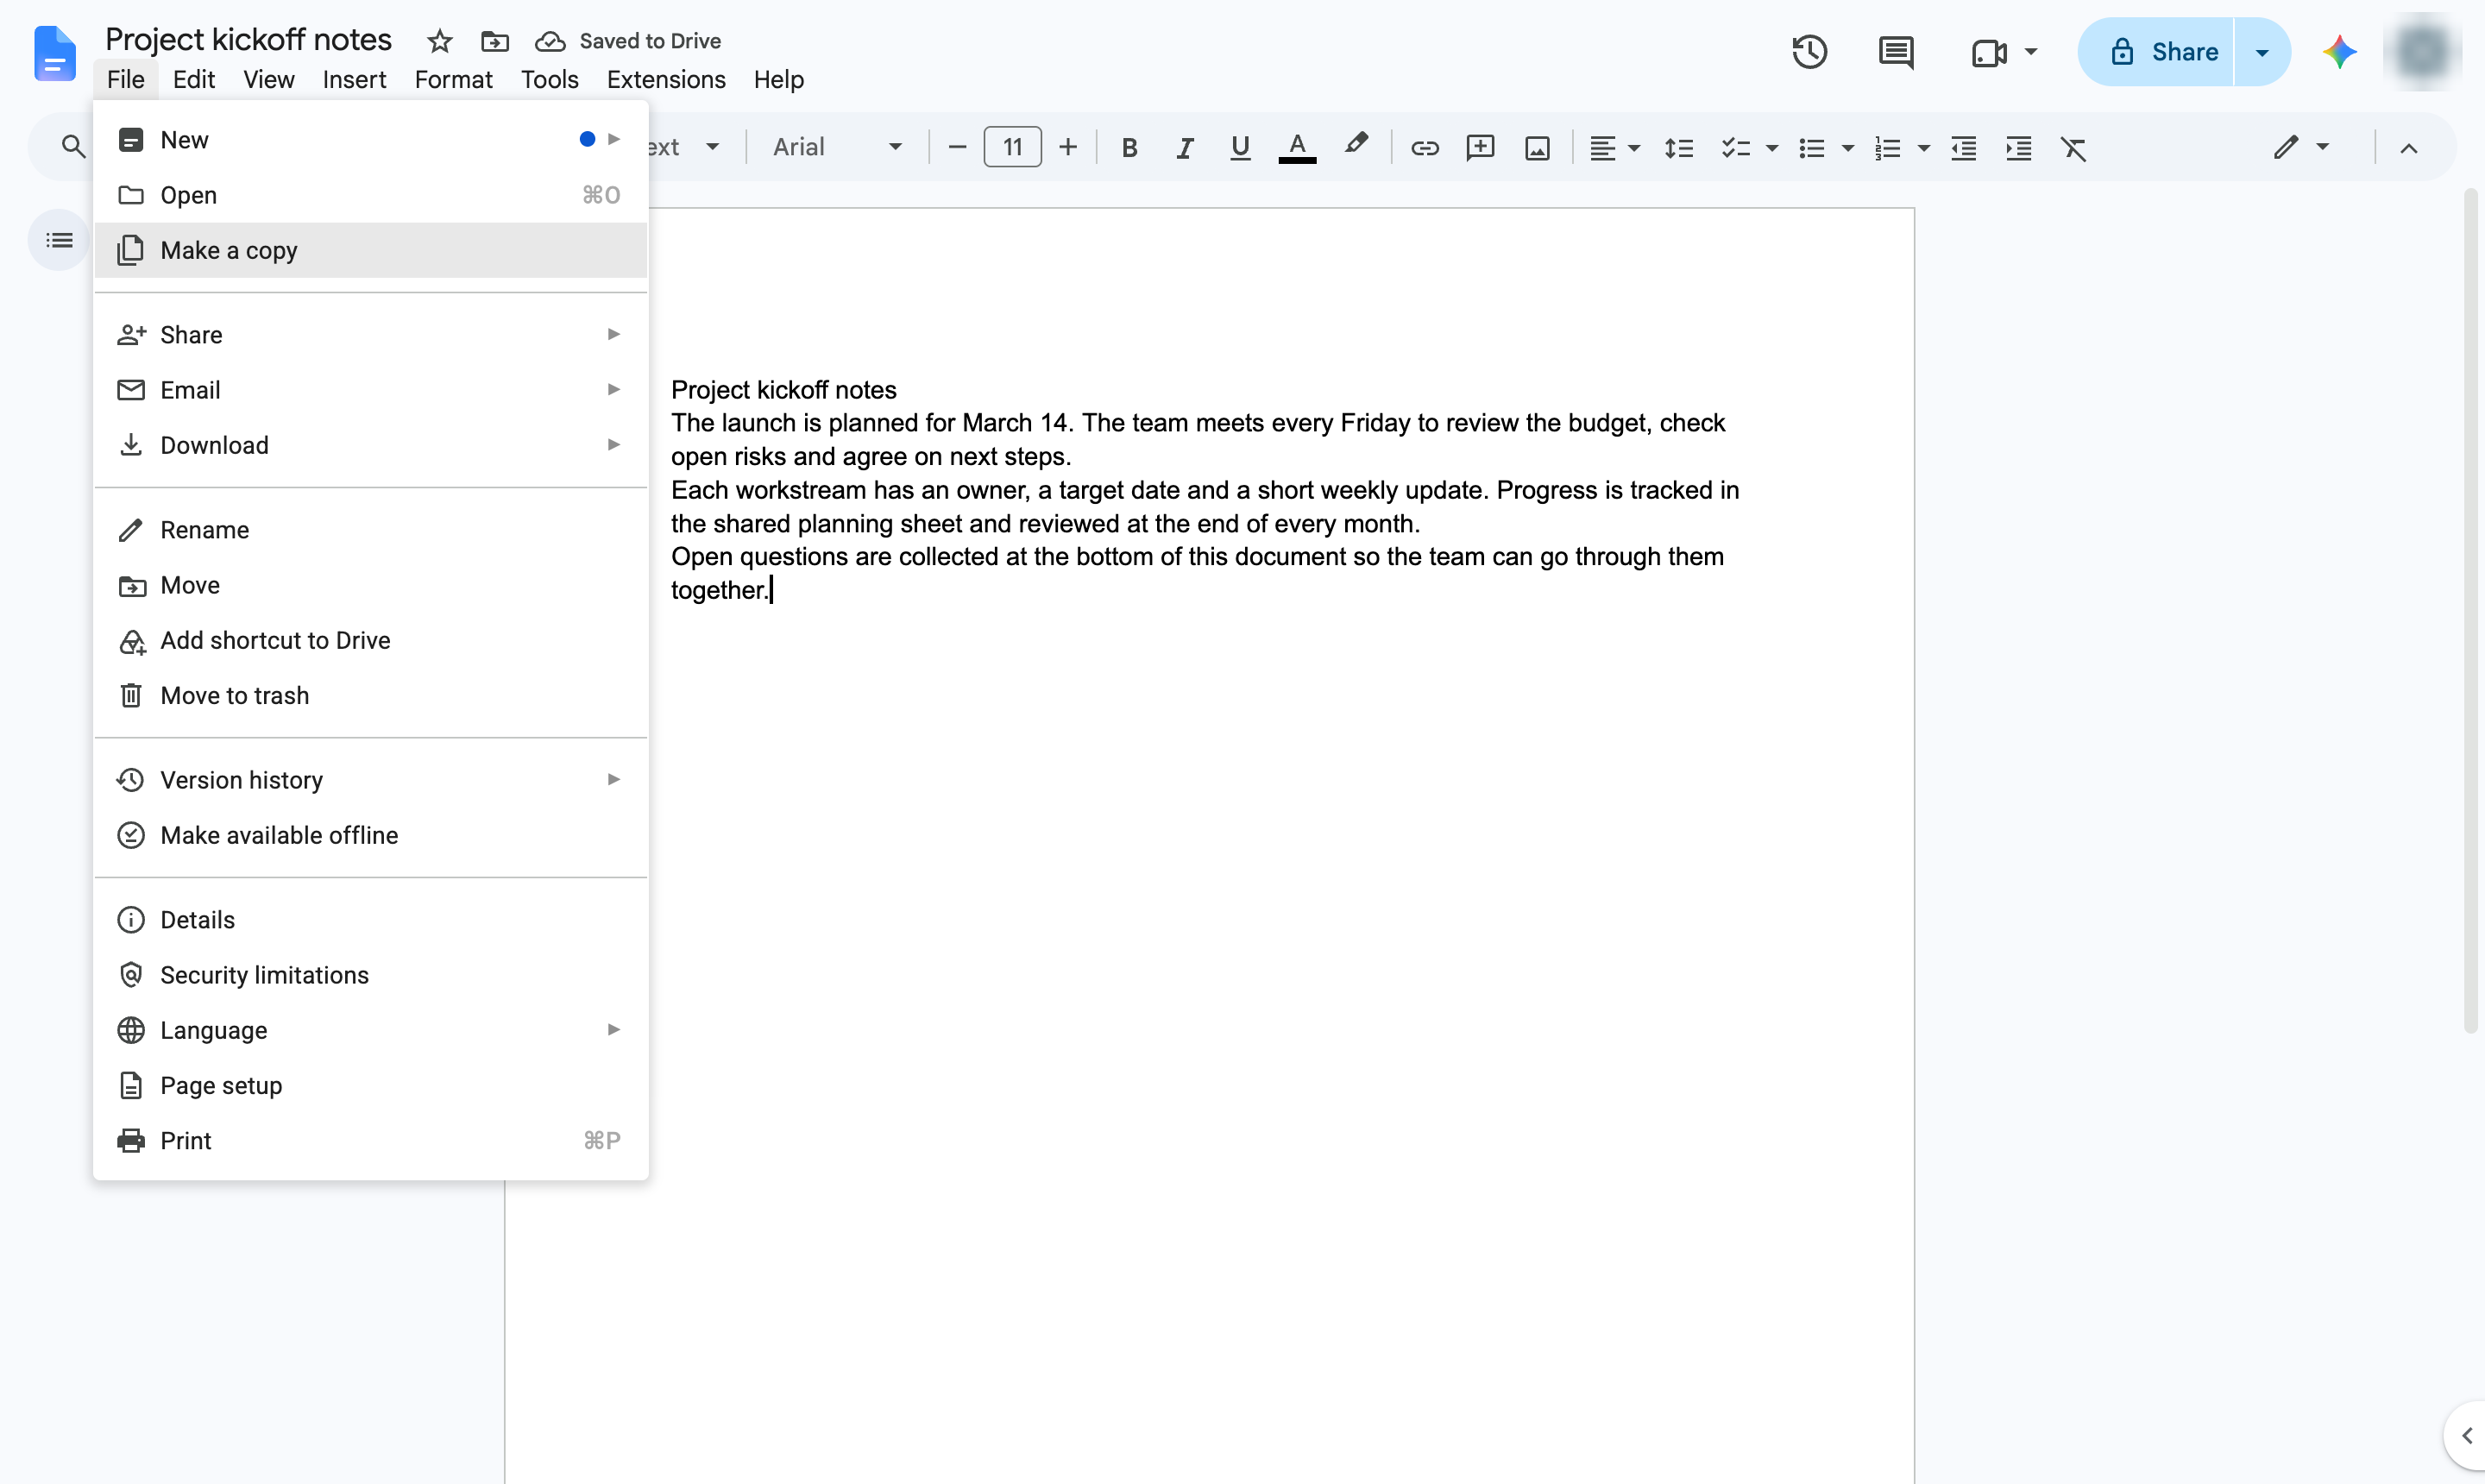The height and width of the screenshot is (1484, 2485).
Task: Open the Arial font dropdown
Action: pyautogui.click(x=838, y=147)
